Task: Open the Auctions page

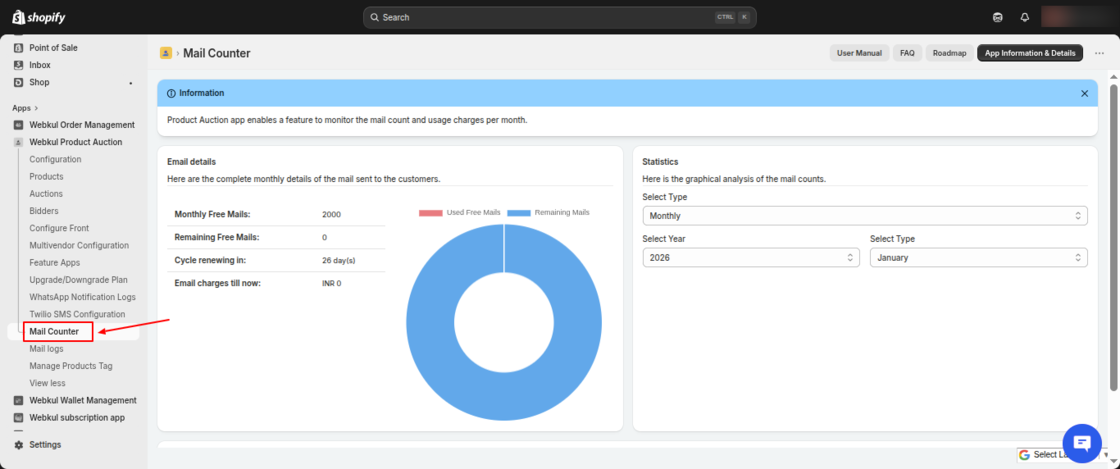Action: 46,193
